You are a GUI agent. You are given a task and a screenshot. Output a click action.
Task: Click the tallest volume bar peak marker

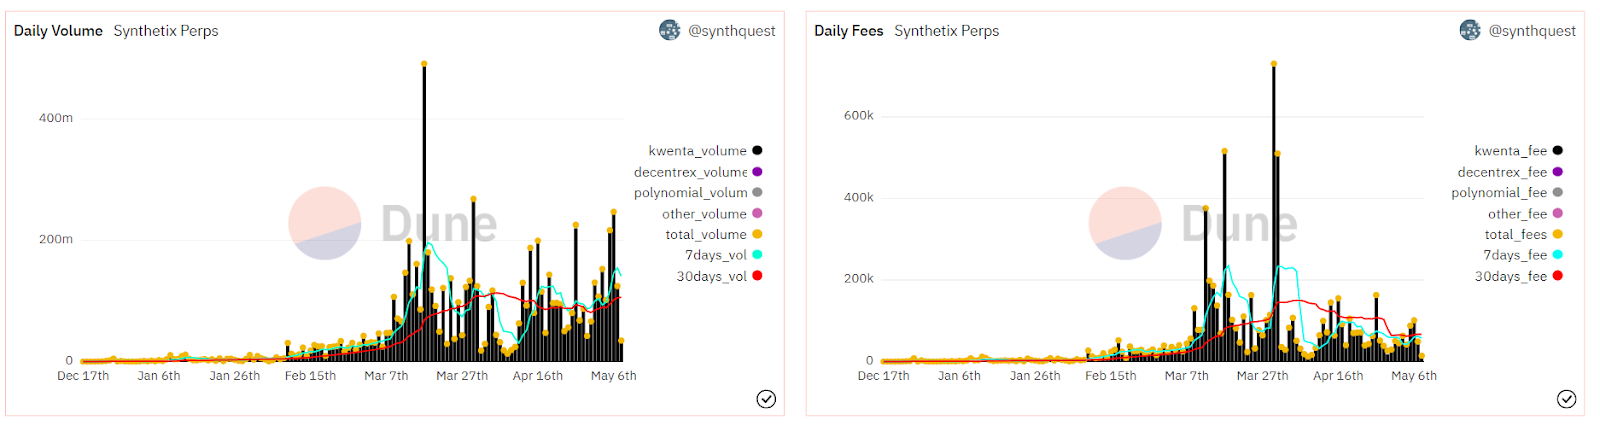(424, 64)
